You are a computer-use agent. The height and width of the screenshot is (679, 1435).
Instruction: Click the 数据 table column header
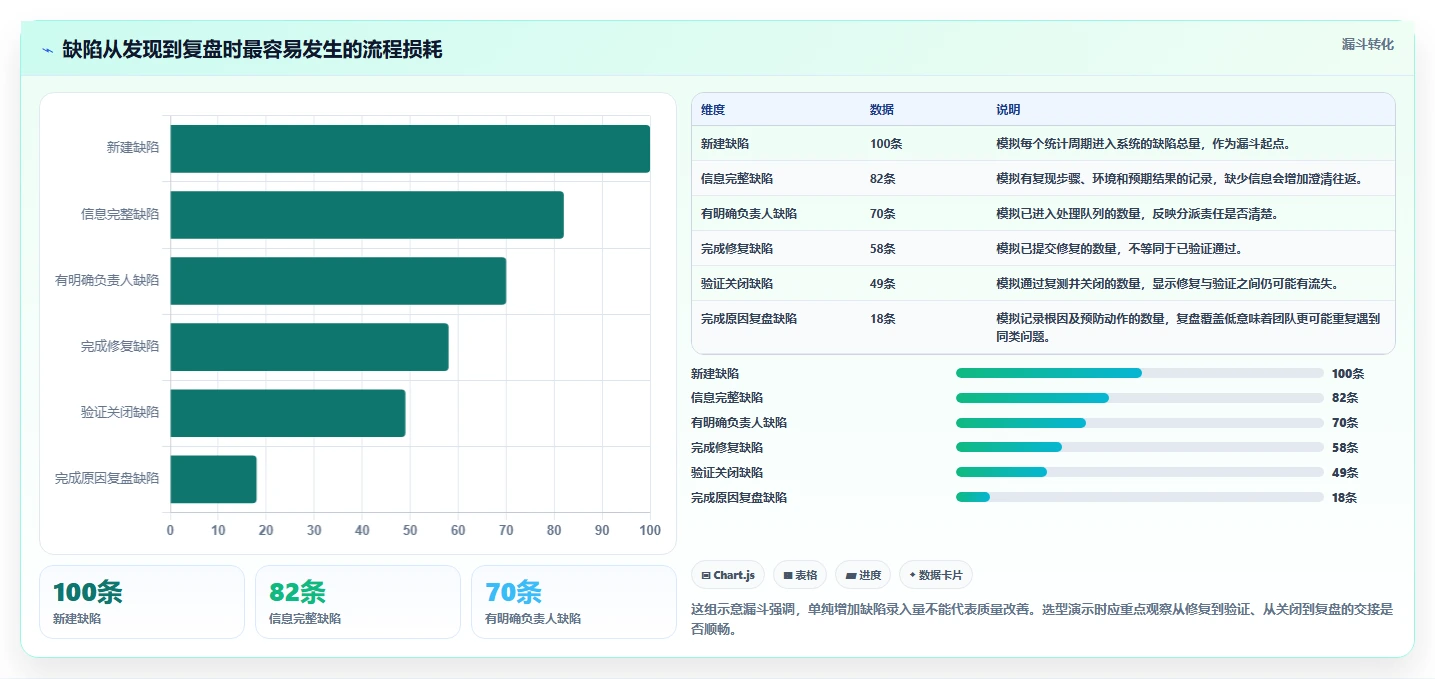point(882,109)
